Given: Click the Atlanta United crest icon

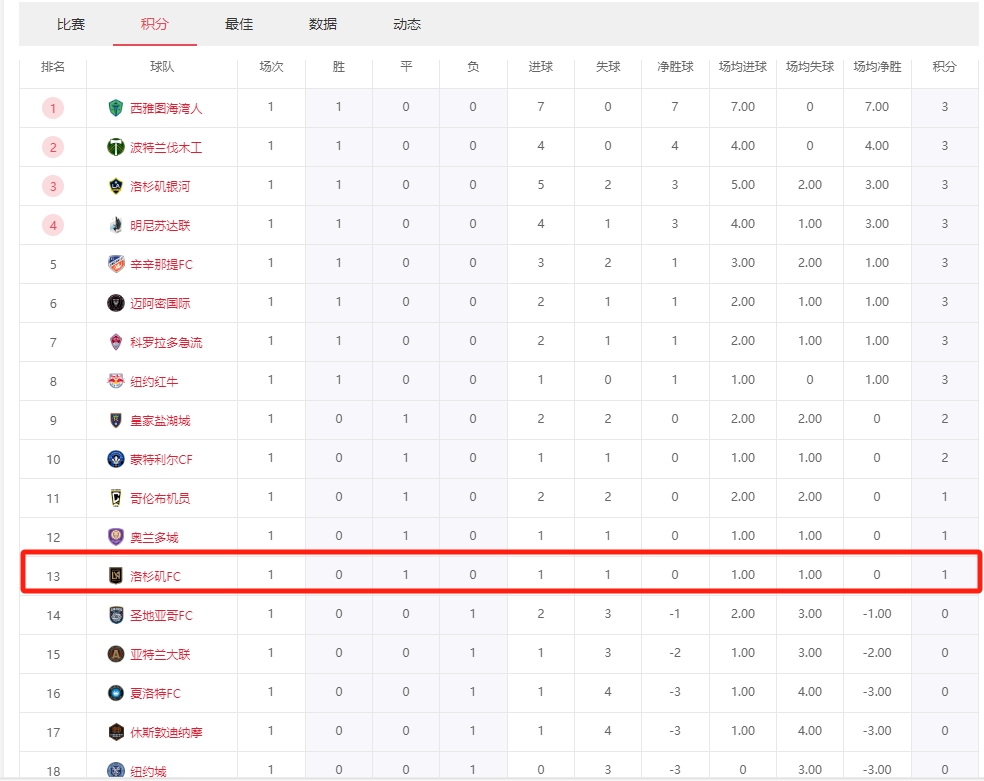Looking at the screenshot, I should coord(116,654).
